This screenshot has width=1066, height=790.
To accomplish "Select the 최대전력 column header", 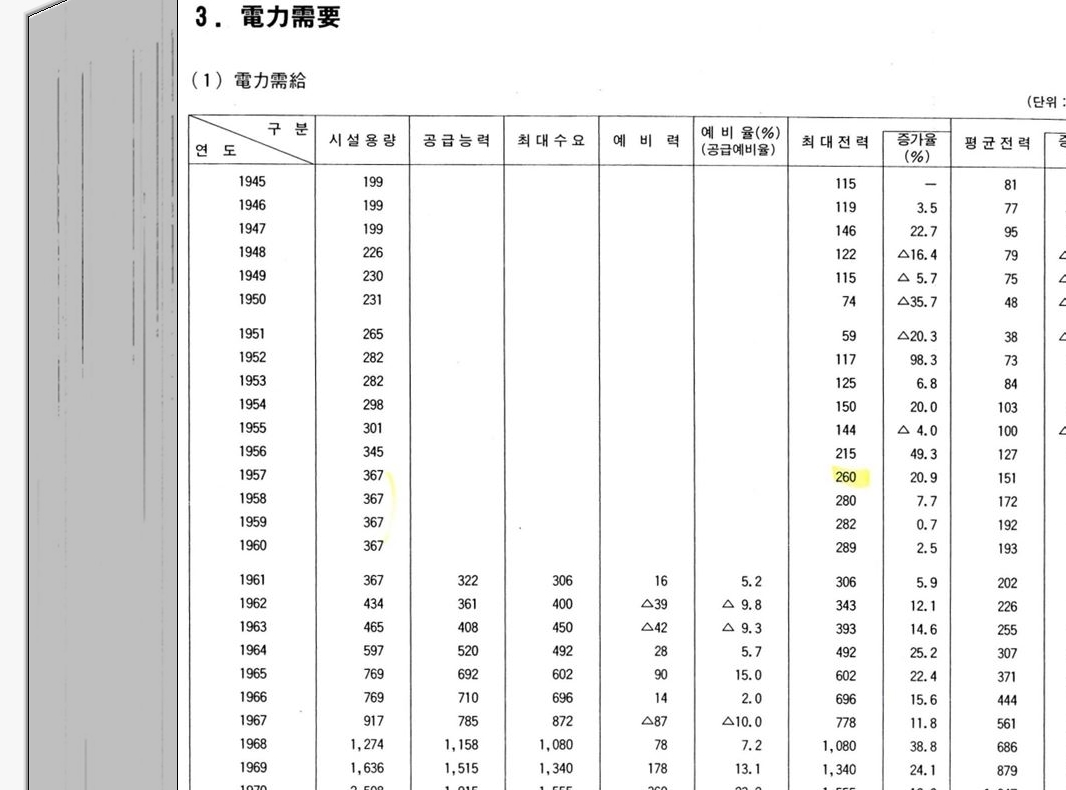I will [x=835, y=143].
